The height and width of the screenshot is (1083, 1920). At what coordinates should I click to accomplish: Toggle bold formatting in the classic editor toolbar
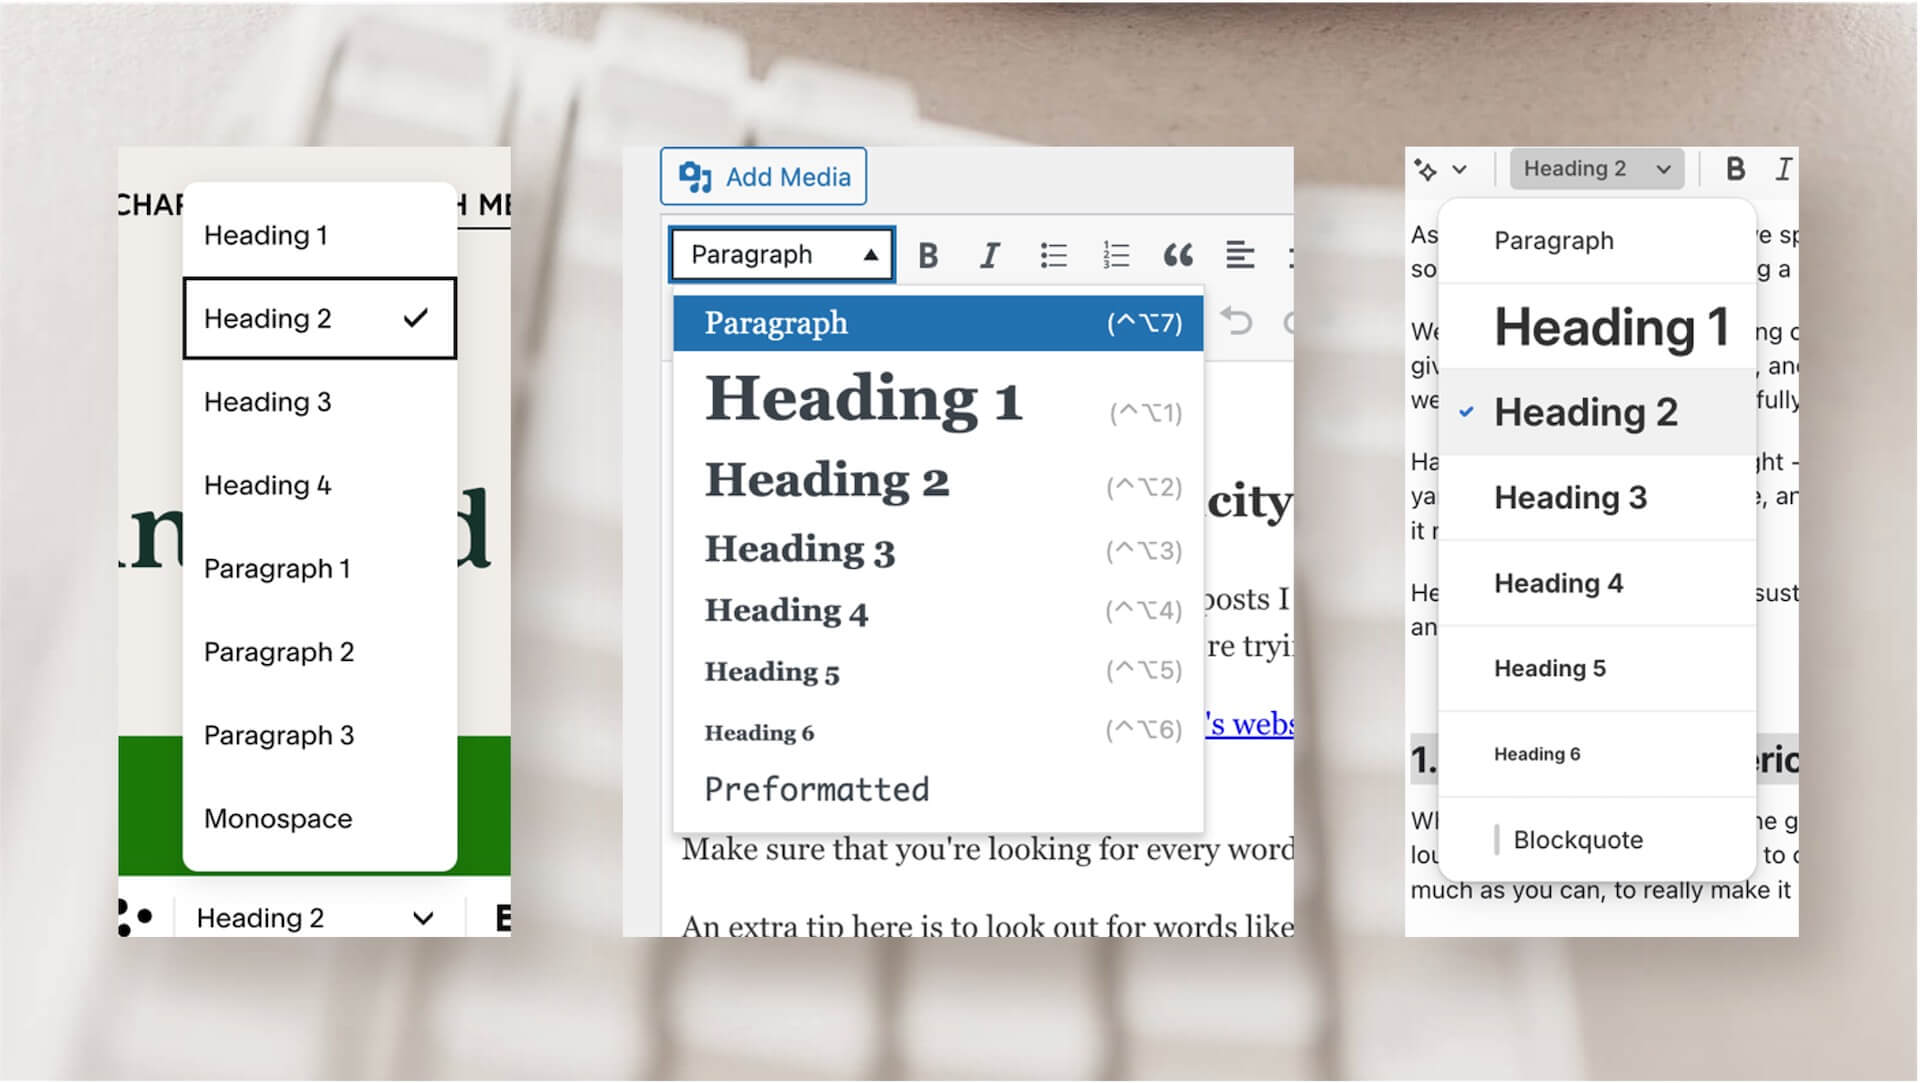928,254
